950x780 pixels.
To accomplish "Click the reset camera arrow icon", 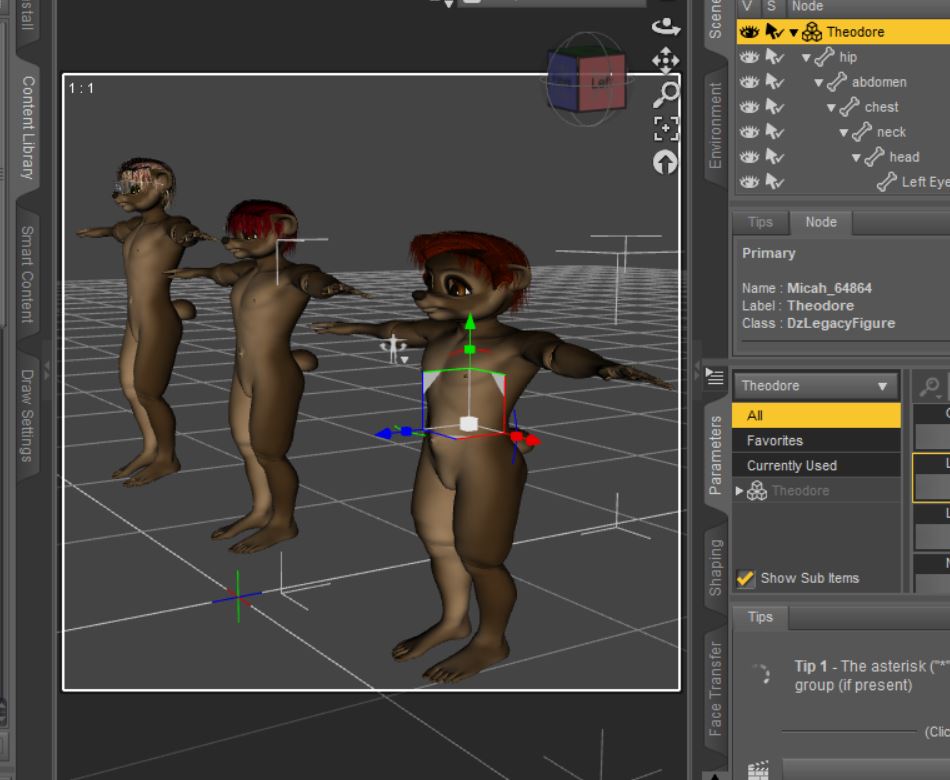I will (x=665, y=162).
